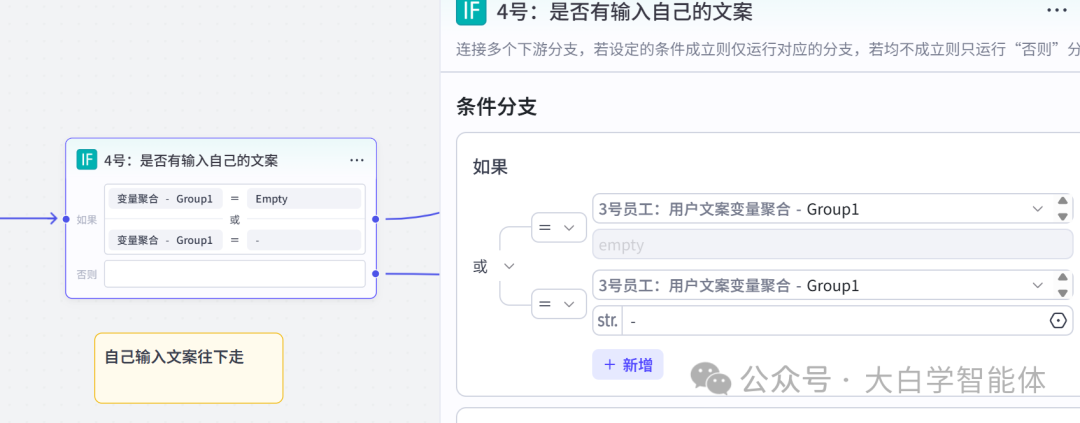This screenshot has height=423, width=1080.
Task: Click the 否则 empty branch box on the node
Action: pos(235,274)
